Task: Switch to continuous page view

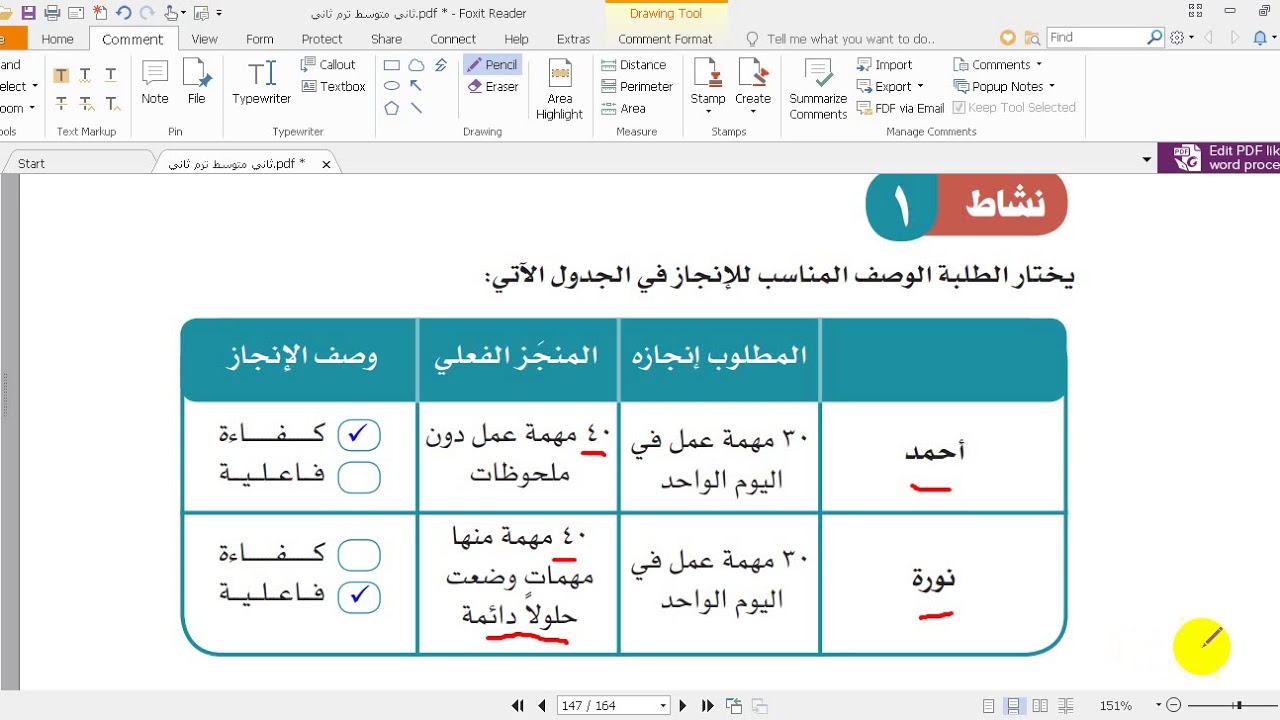Action: 1014,706
